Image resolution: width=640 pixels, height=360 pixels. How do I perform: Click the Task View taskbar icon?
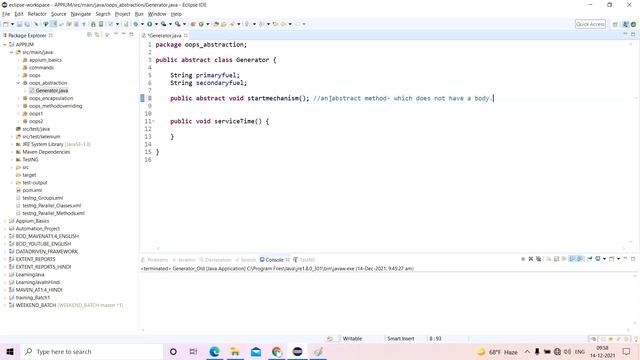pos(193,351)
